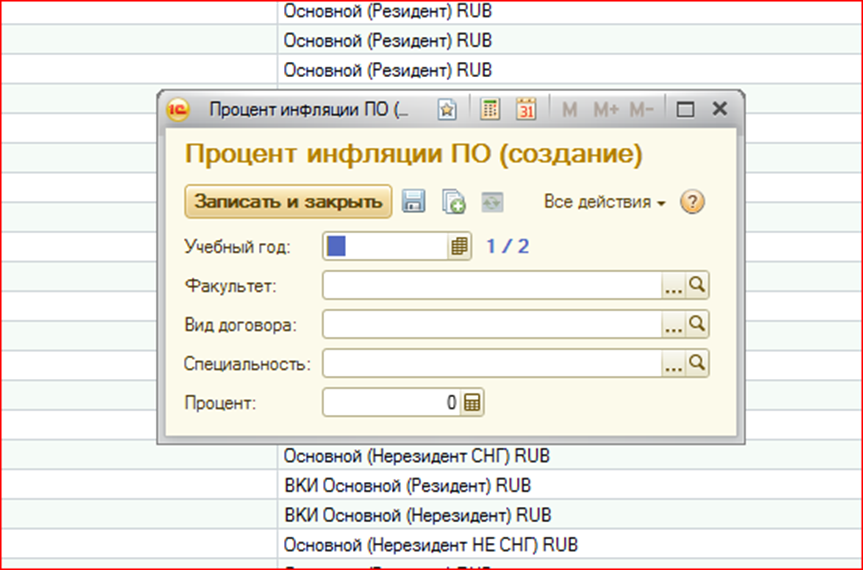Click into the Вид договора input field
863x570 pixels.
tap(492, 325)
